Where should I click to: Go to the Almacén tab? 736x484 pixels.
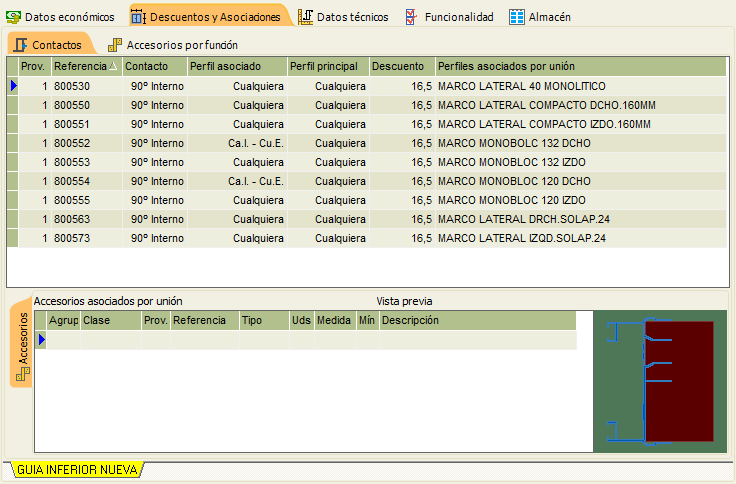click(540, 17)
